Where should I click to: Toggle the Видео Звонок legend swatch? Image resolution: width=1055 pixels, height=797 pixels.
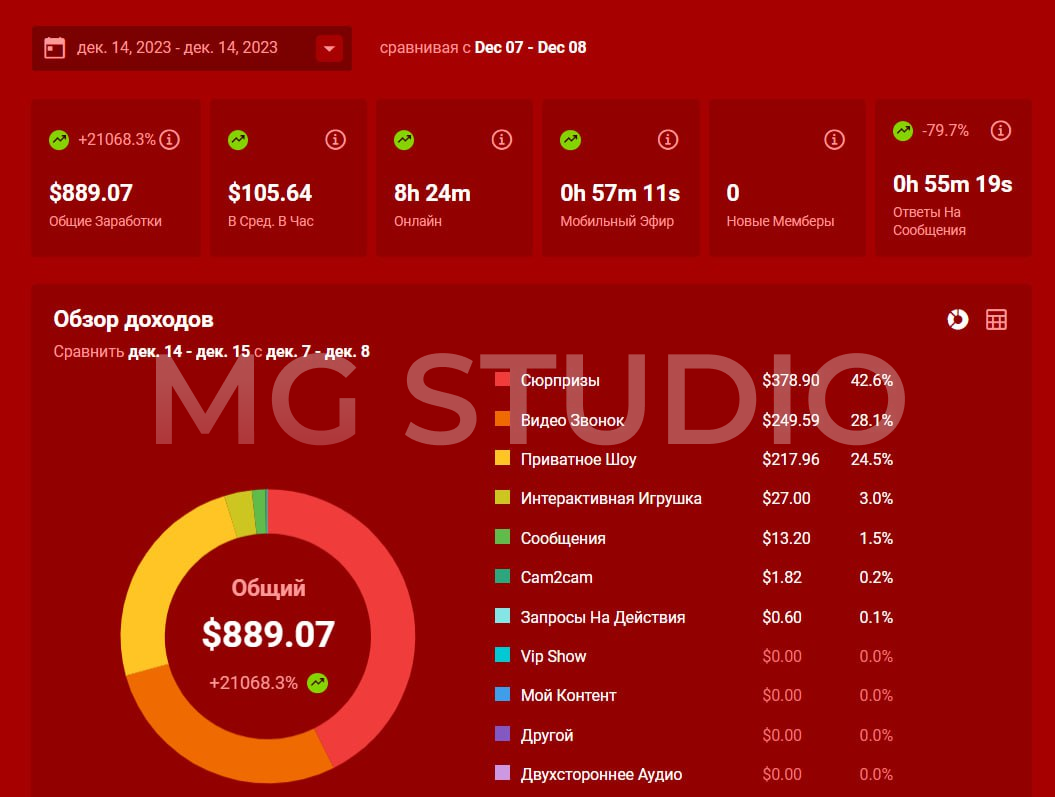[x=503, y=420]
